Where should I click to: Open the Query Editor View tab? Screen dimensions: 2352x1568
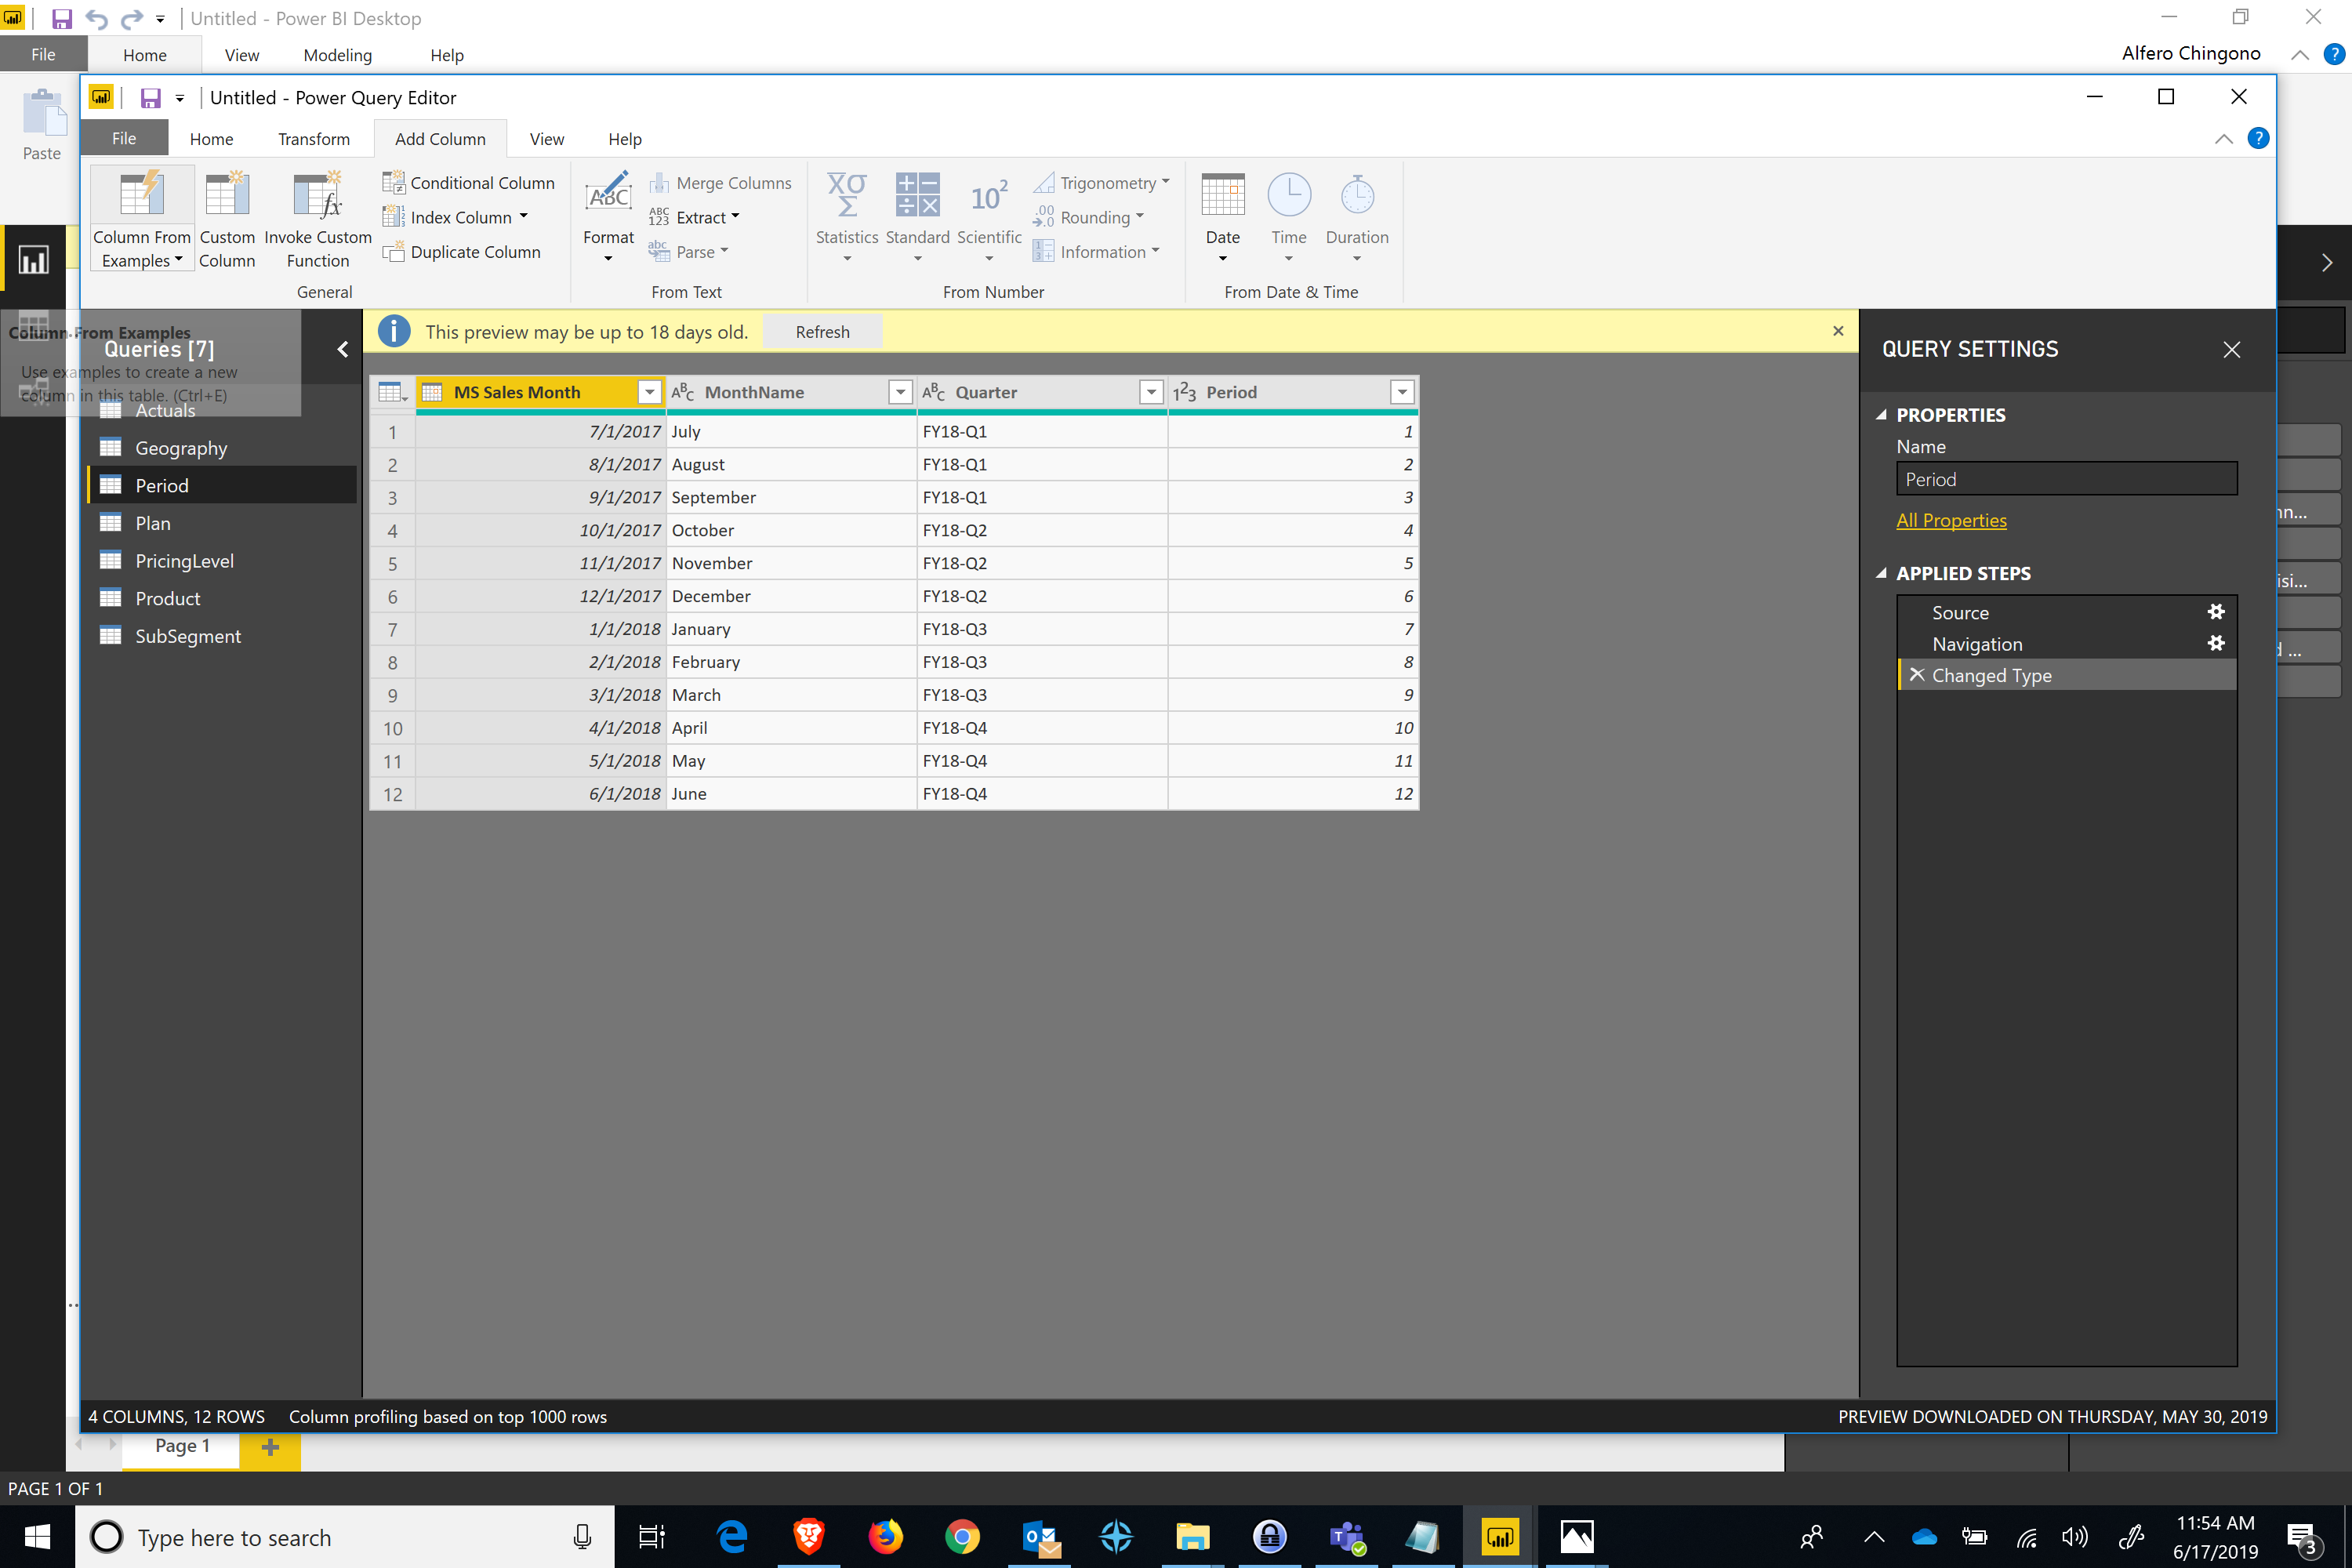click(x=546, y=139)
